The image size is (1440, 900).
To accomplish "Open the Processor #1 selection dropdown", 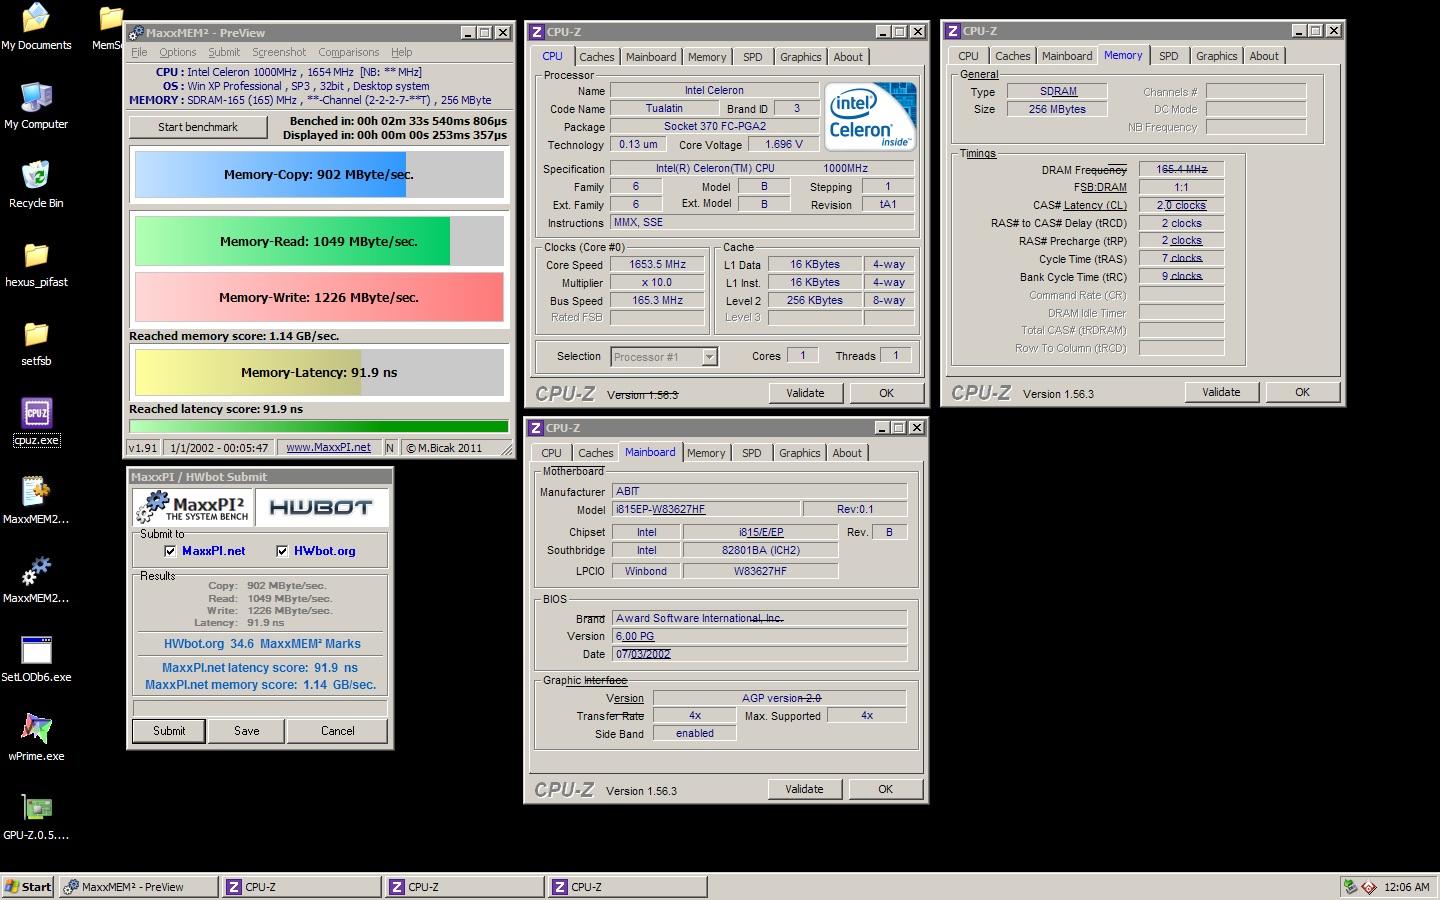I will click(x=710, y=357).
